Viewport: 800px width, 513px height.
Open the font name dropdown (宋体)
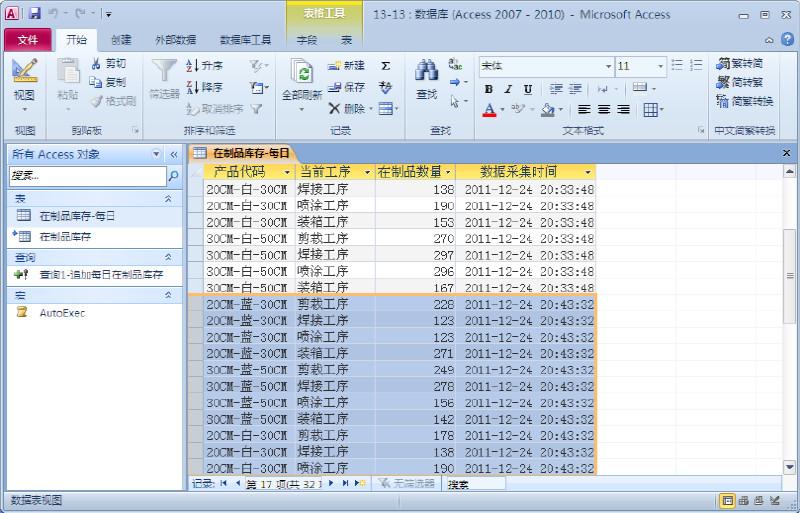coord(608,66)
